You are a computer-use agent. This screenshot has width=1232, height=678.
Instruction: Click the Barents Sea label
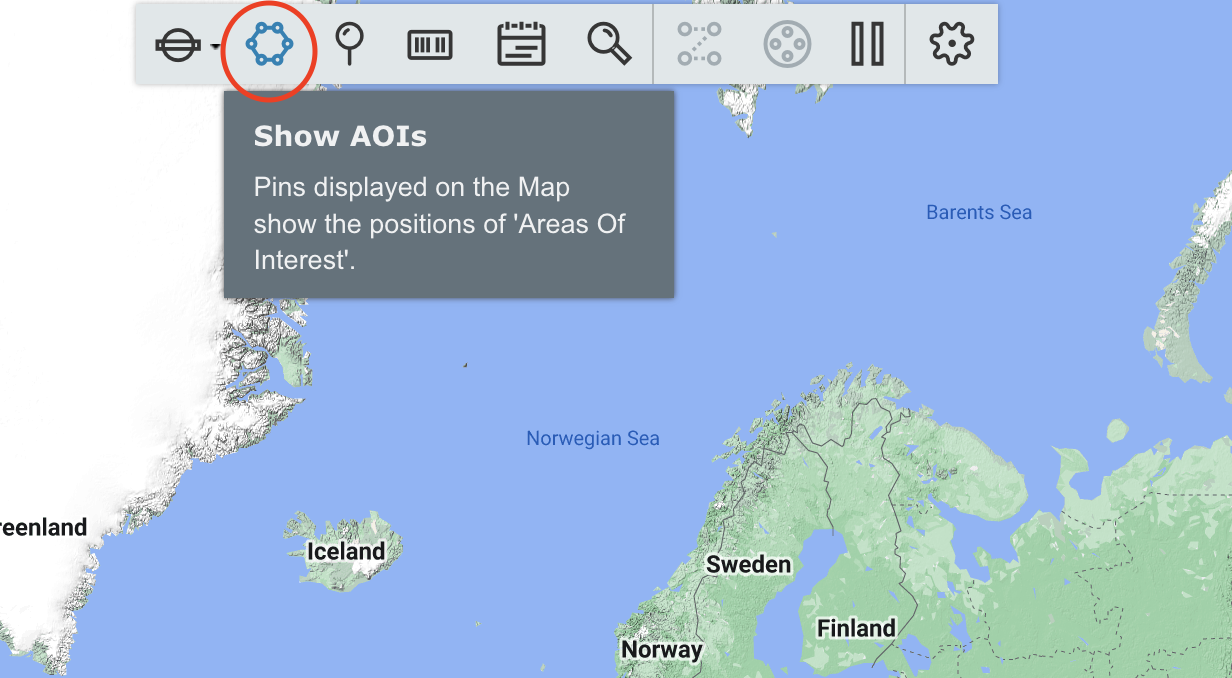pyautogui.click(x=978, y=212)
